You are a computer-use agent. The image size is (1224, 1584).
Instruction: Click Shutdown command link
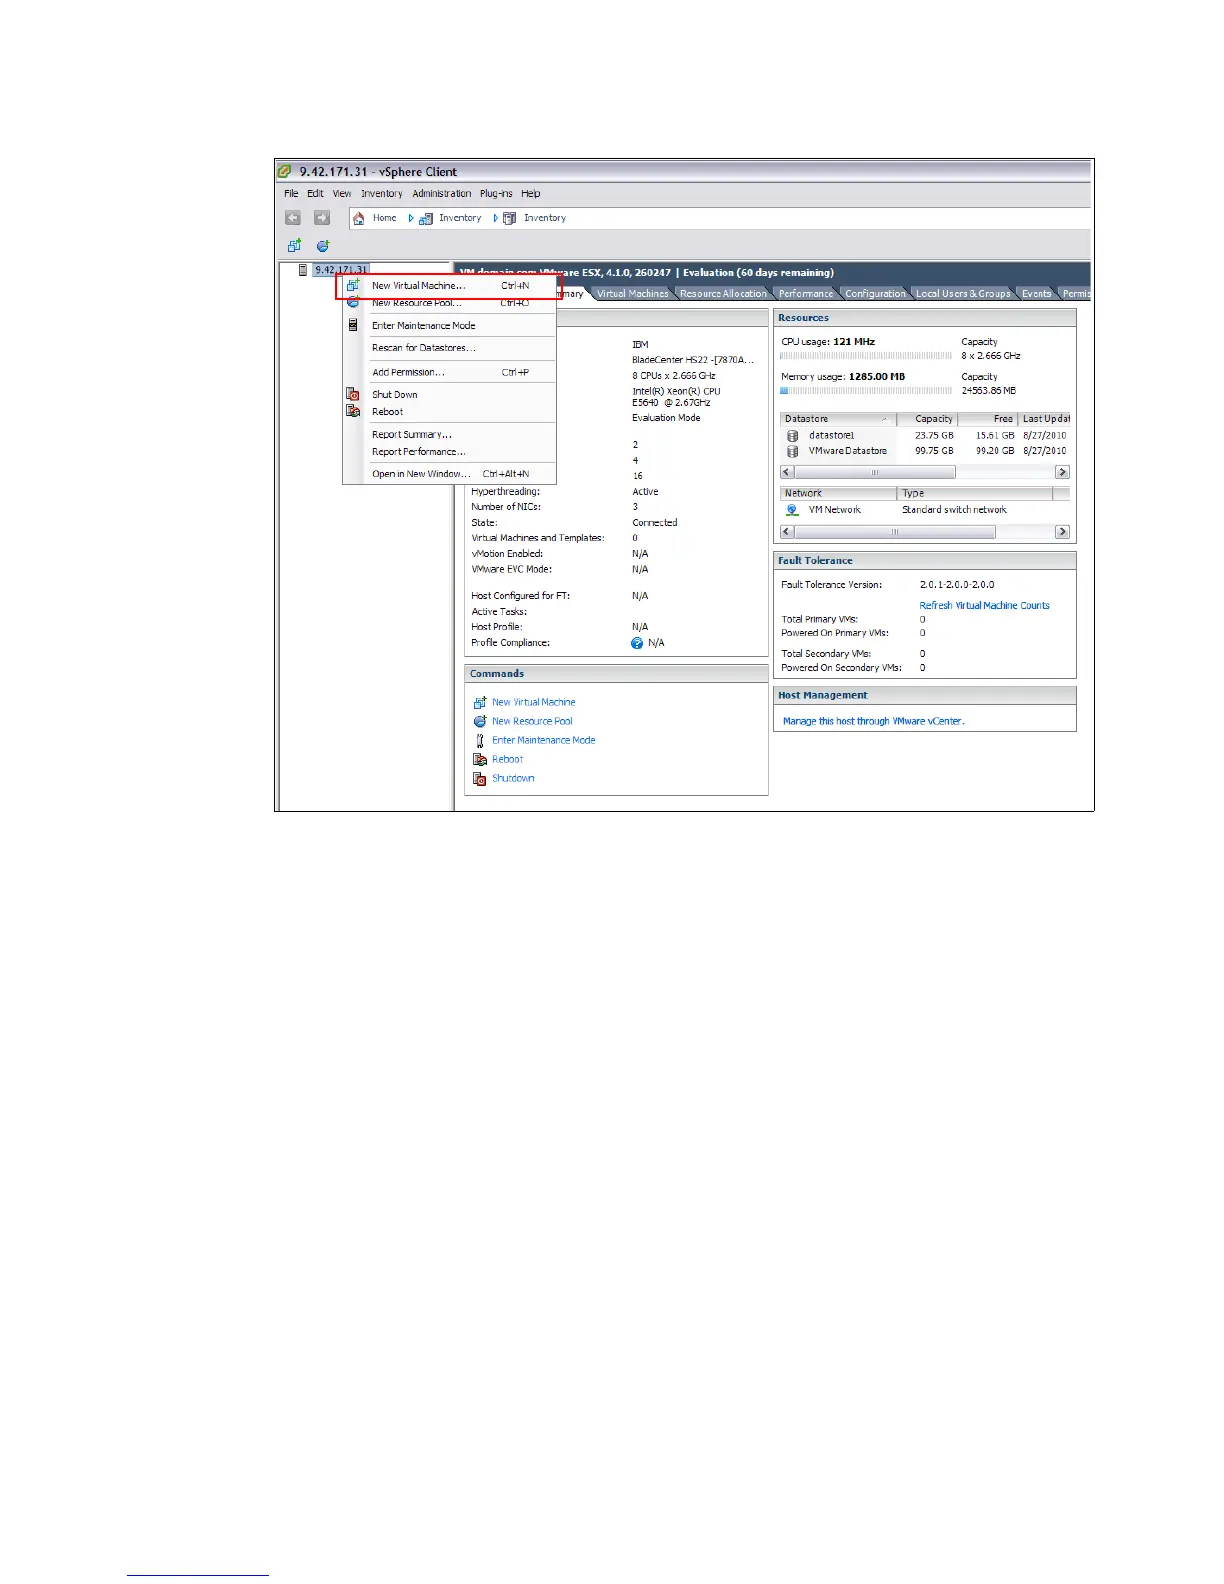coord(513,778)
